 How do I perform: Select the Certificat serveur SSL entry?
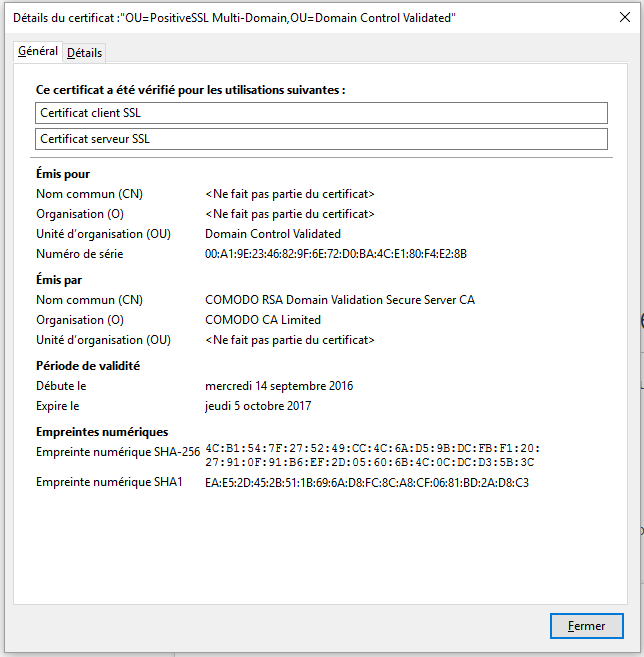[x=321, y=139]
